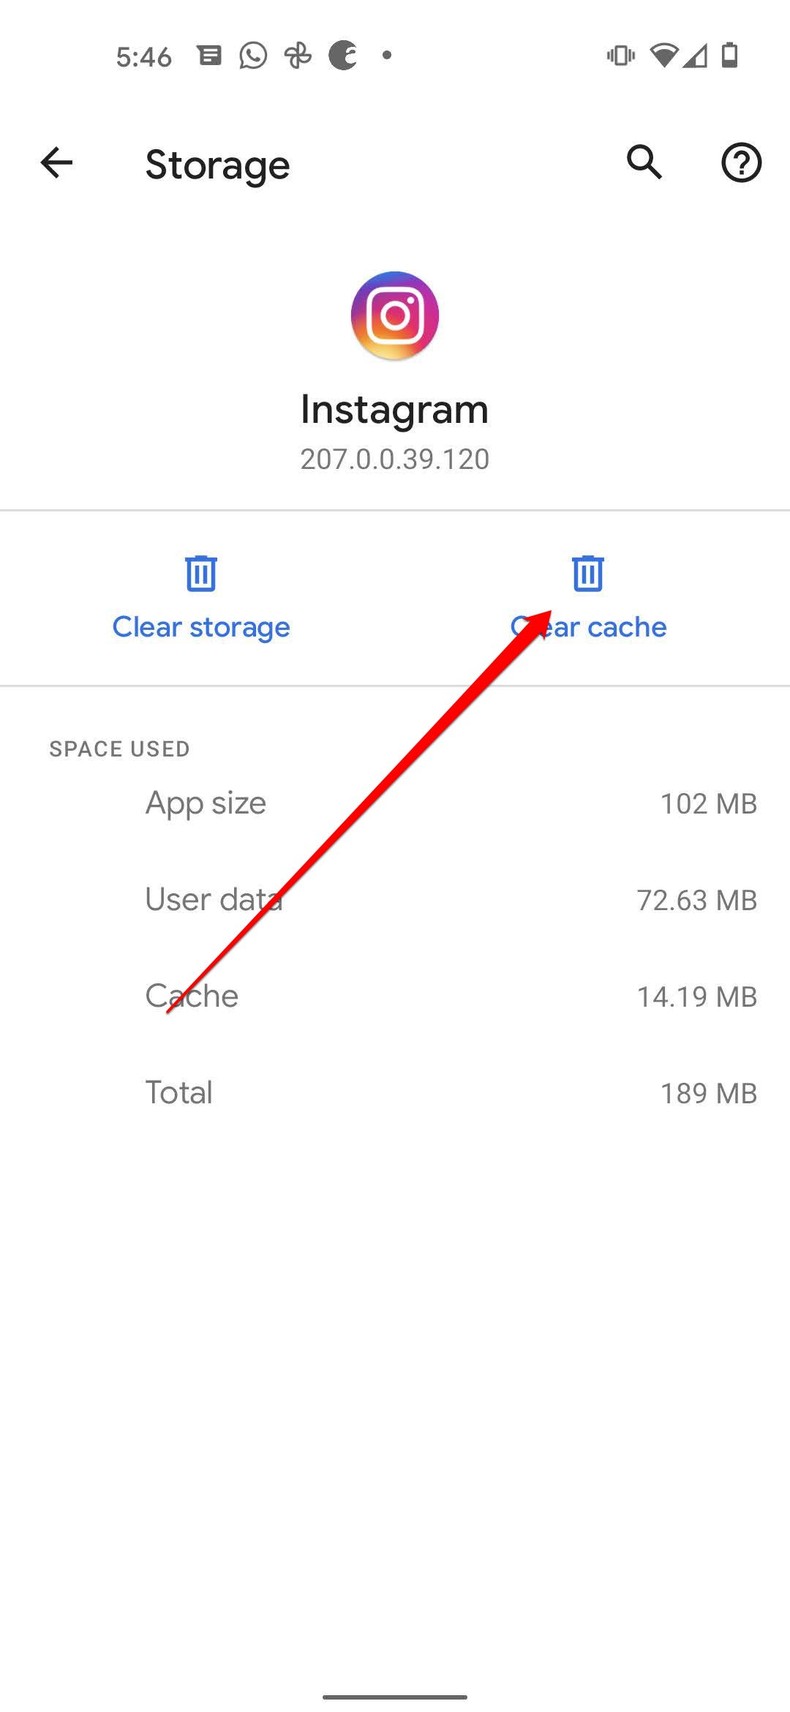Screen dimensions: 790x1712
Task: Open search from the Storage screen
Action: [x=644, y=163]
